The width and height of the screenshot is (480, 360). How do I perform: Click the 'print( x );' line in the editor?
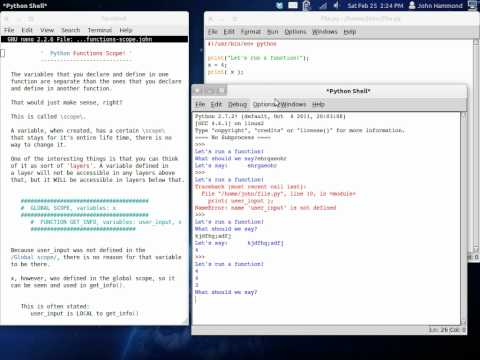tap(226, 72)
